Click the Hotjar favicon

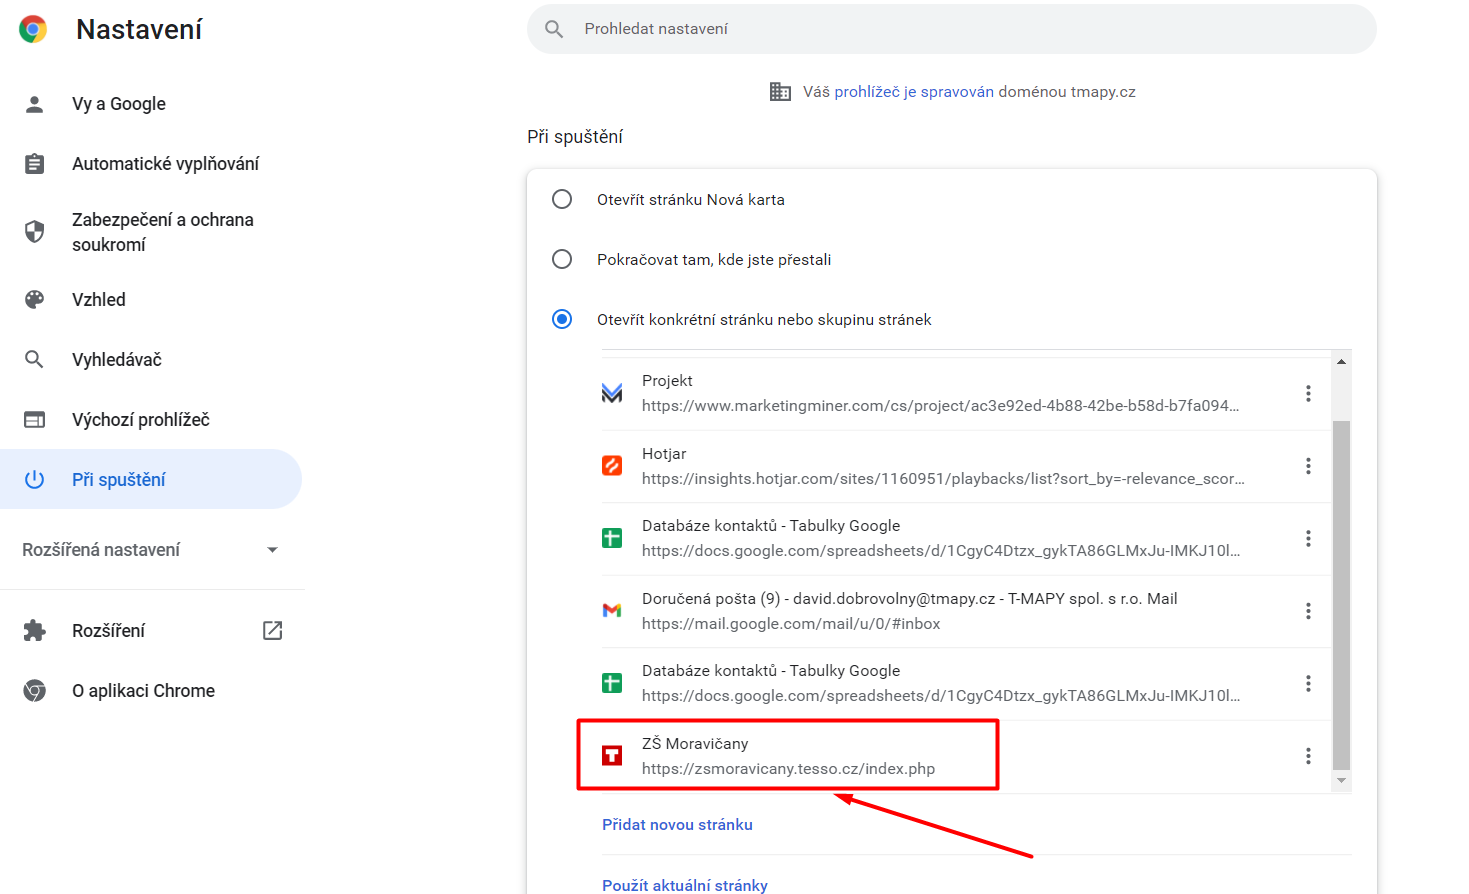pos(612,466)
